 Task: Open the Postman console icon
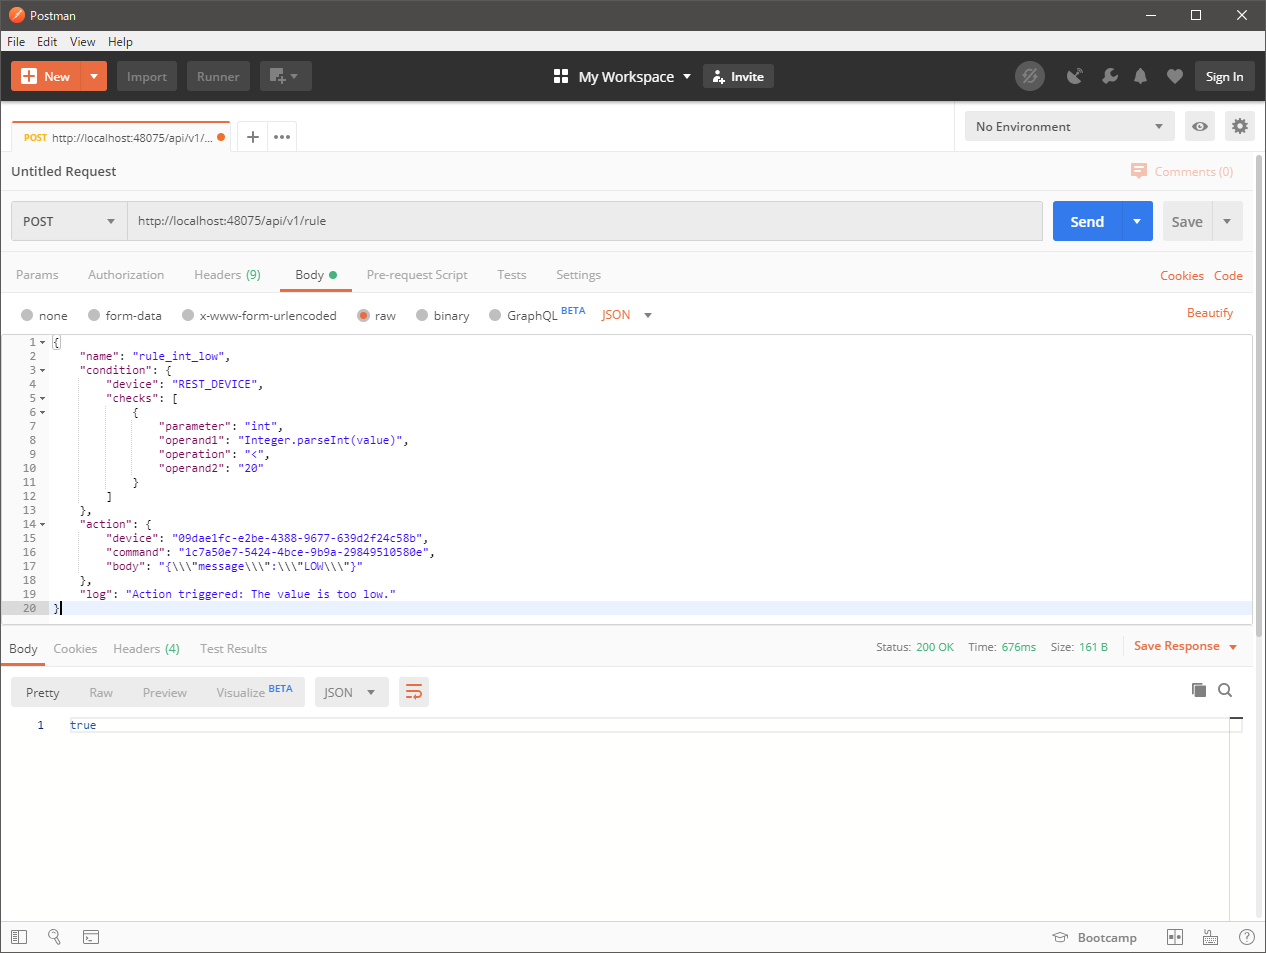91,937
